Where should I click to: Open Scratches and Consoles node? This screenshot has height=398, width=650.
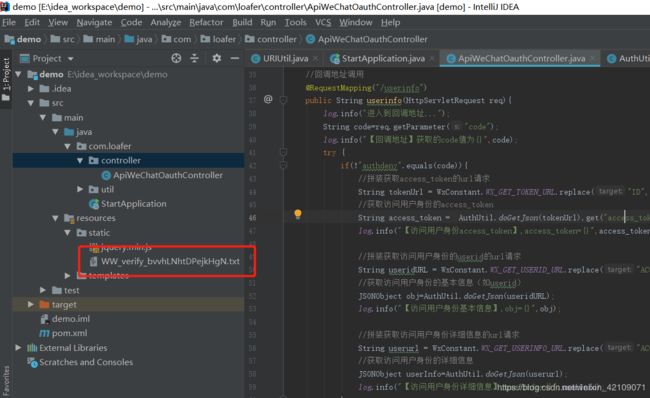(x=80, y=362)
